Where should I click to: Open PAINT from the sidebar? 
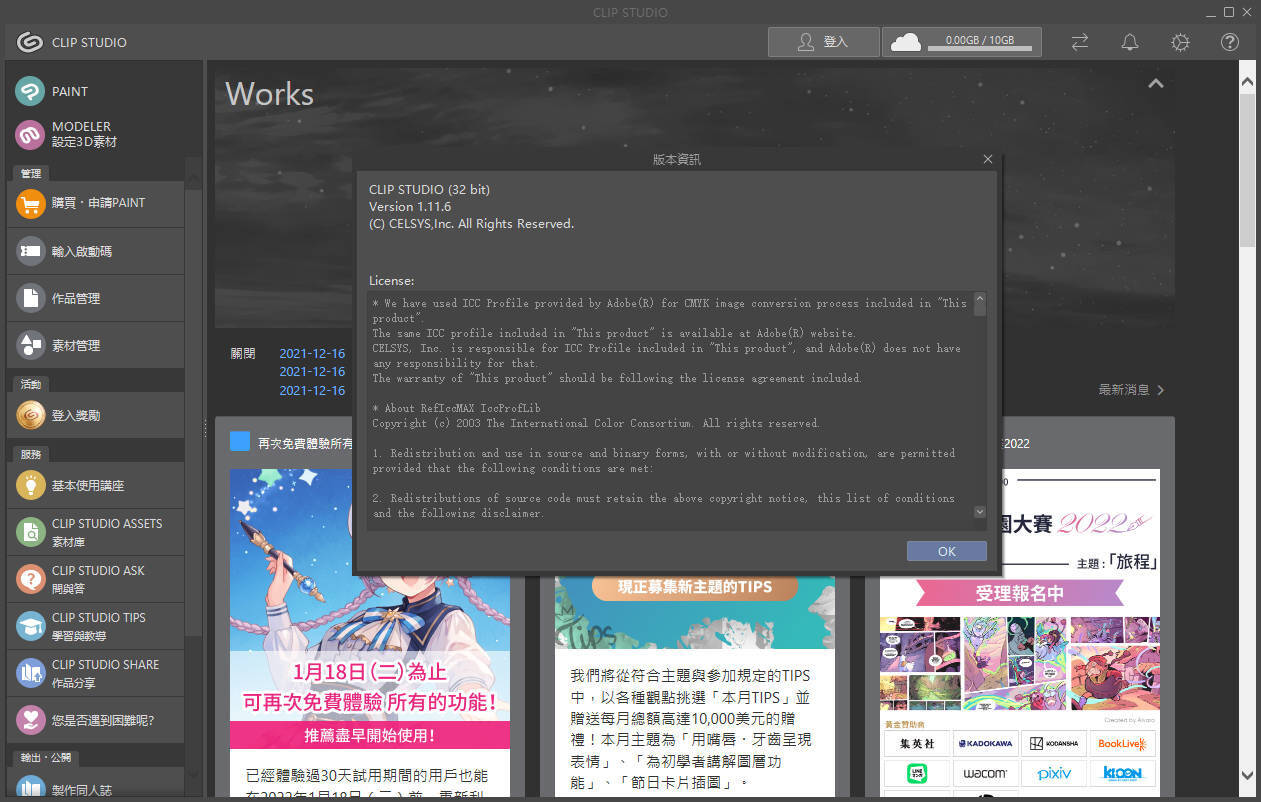tap(70, 91)
